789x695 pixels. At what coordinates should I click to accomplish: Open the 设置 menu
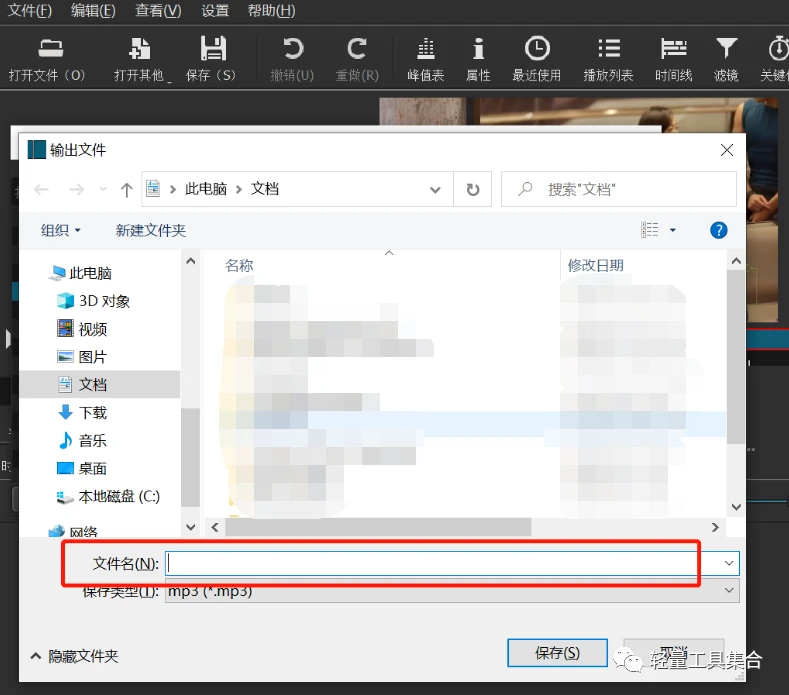tap(215, 11)
